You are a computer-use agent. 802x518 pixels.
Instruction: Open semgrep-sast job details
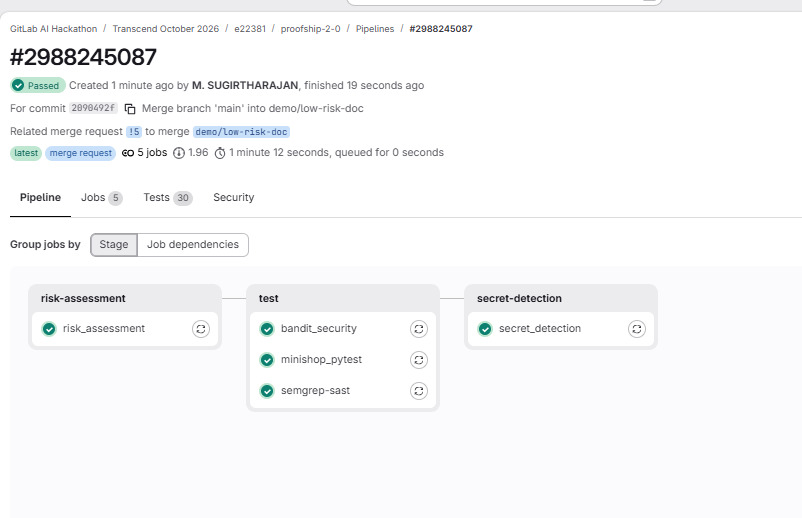click(x=316, y=391)
